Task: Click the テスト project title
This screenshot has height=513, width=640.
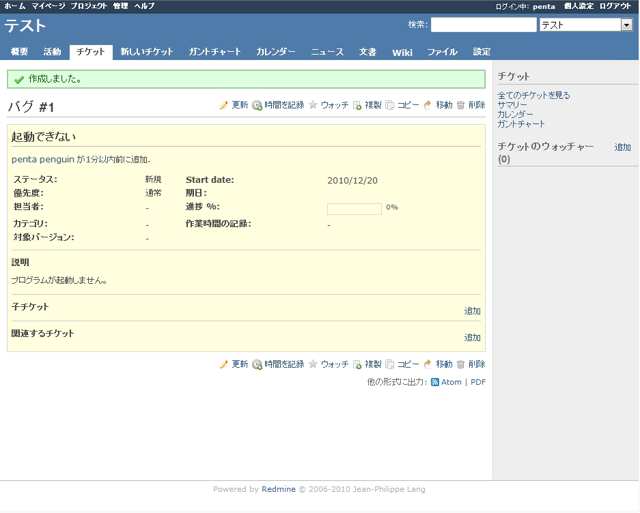Action: (x=25, y=26)
